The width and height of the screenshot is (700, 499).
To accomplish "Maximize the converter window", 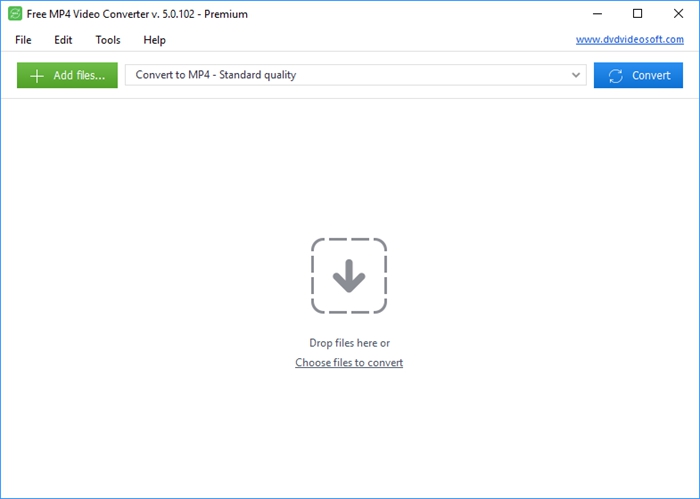I will (638, 14).
